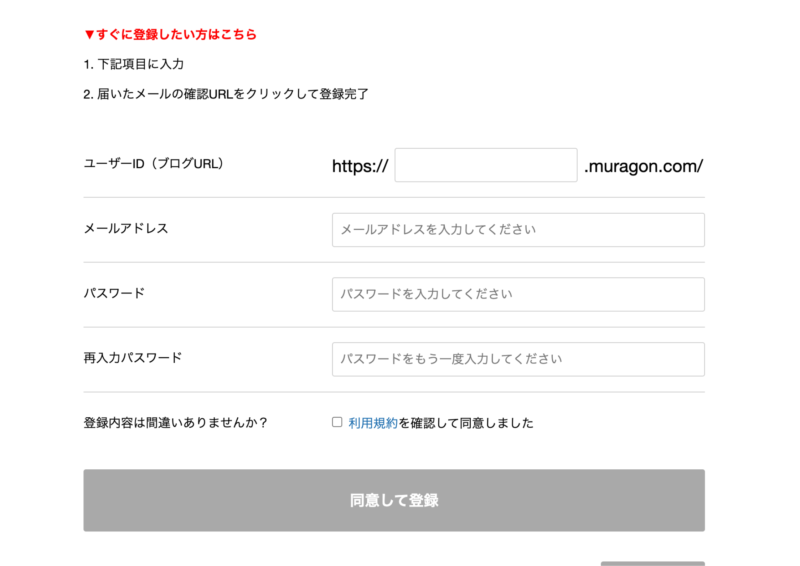Click the user ID blog URL input field

(486, 165)
